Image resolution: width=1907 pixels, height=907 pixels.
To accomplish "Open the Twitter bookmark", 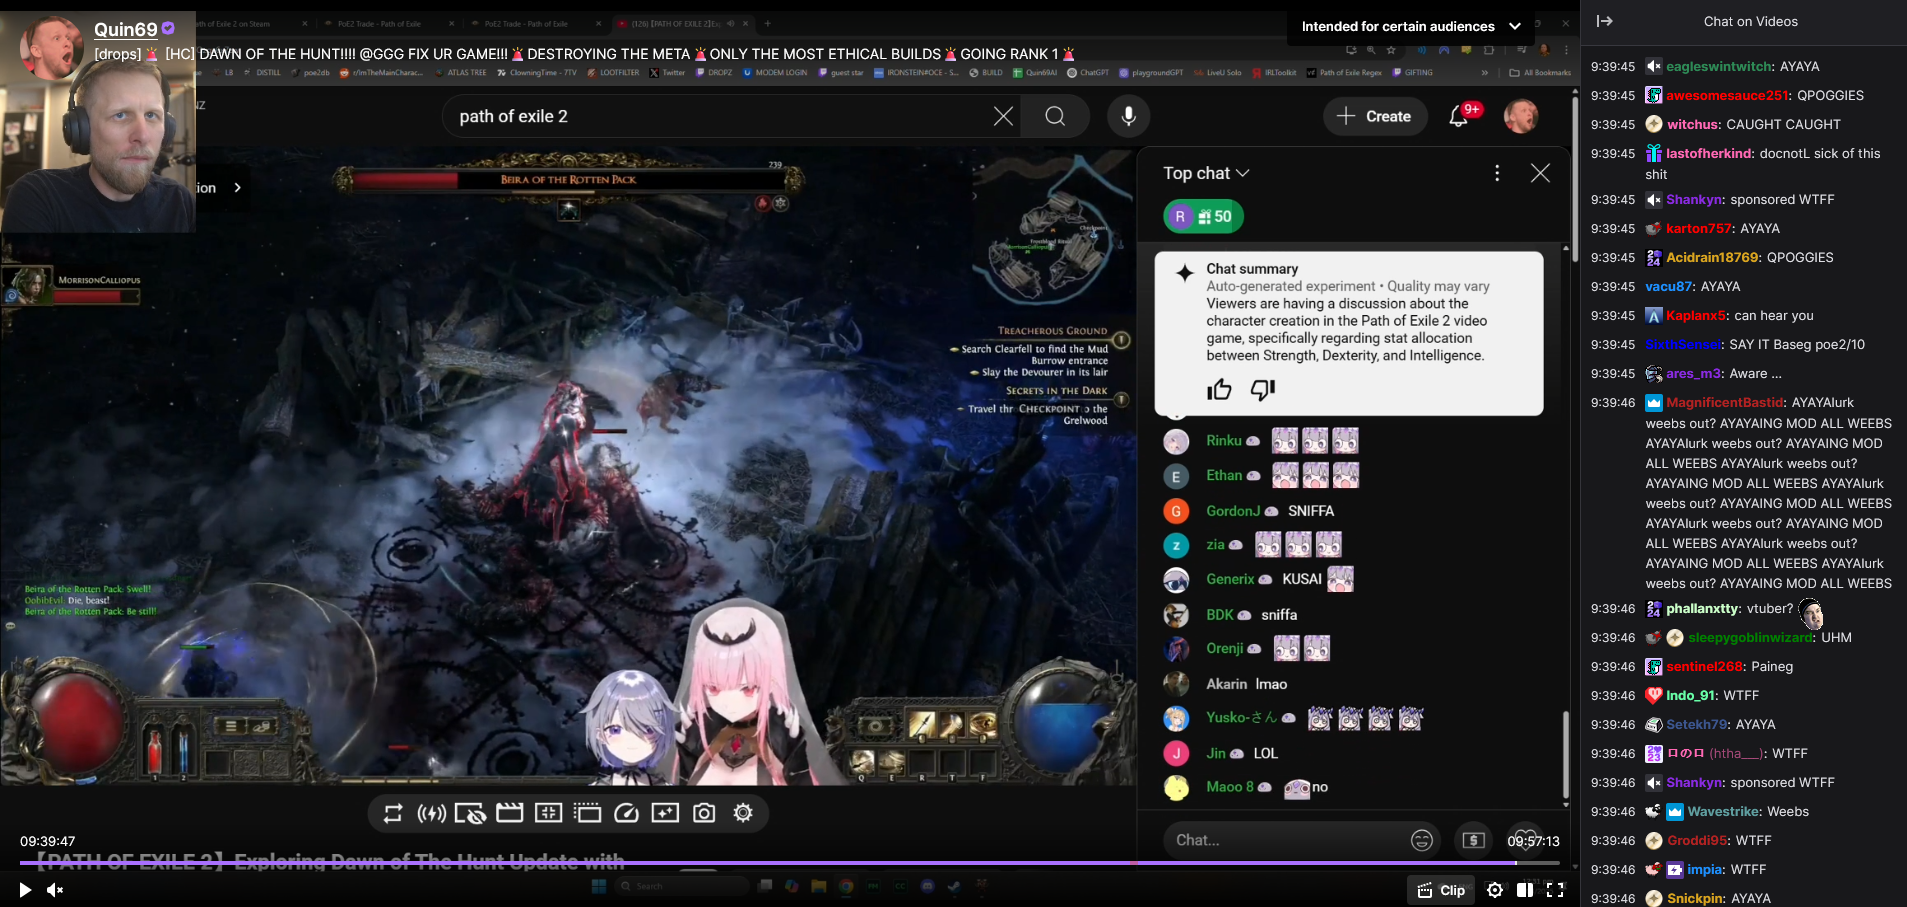I will coord(668,73).
